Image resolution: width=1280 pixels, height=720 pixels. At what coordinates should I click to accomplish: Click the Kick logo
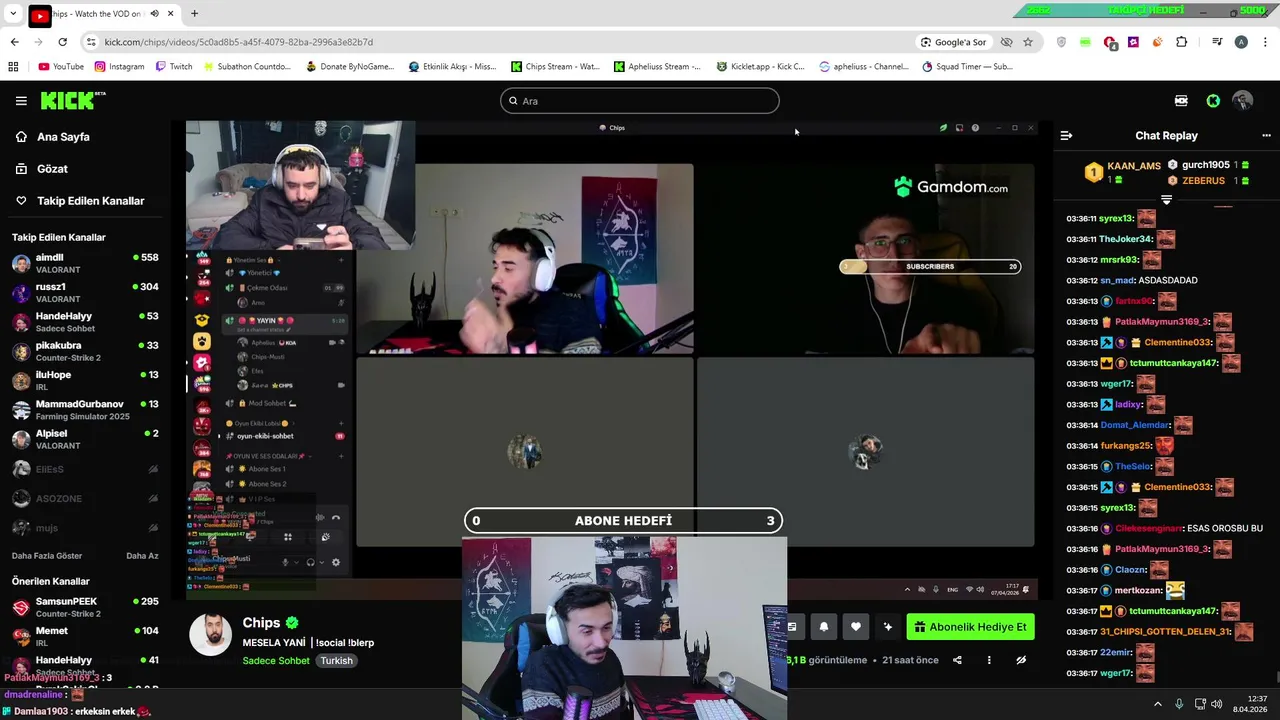tap(72, 100)
